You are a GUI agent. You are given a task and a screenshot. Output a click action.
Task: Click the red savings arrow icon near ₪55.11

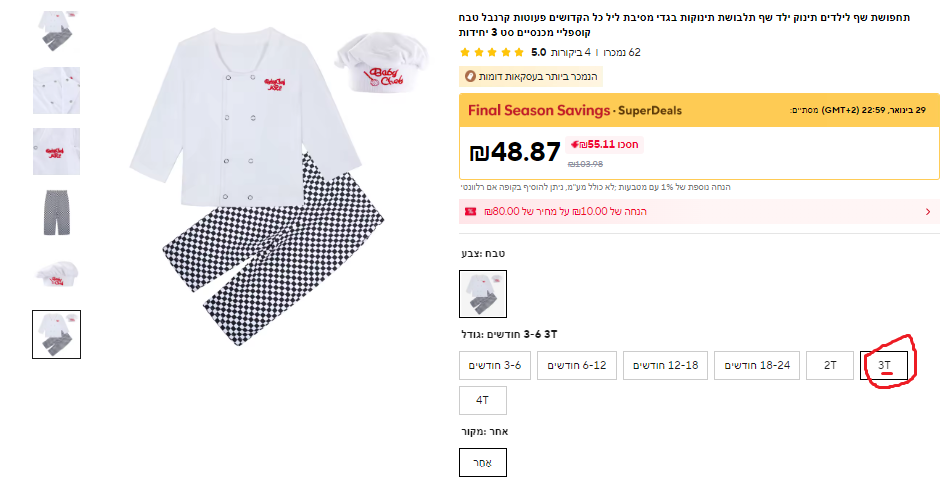click(573, 144)
